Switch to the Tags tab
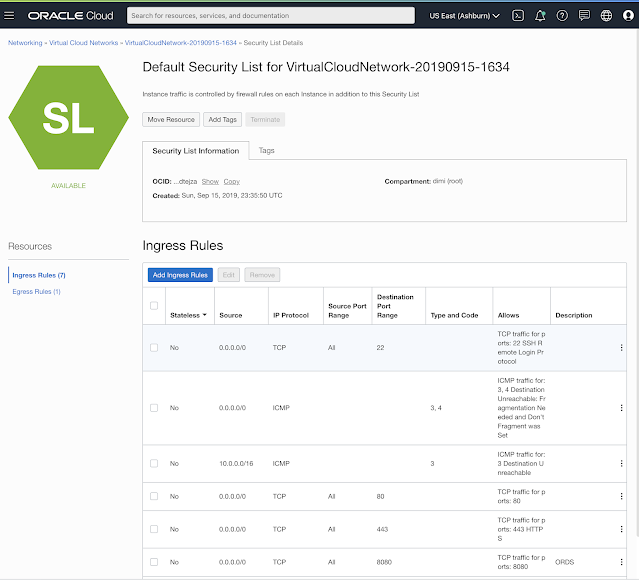Viewport: 639px width, 580px height. coord(267,150)
